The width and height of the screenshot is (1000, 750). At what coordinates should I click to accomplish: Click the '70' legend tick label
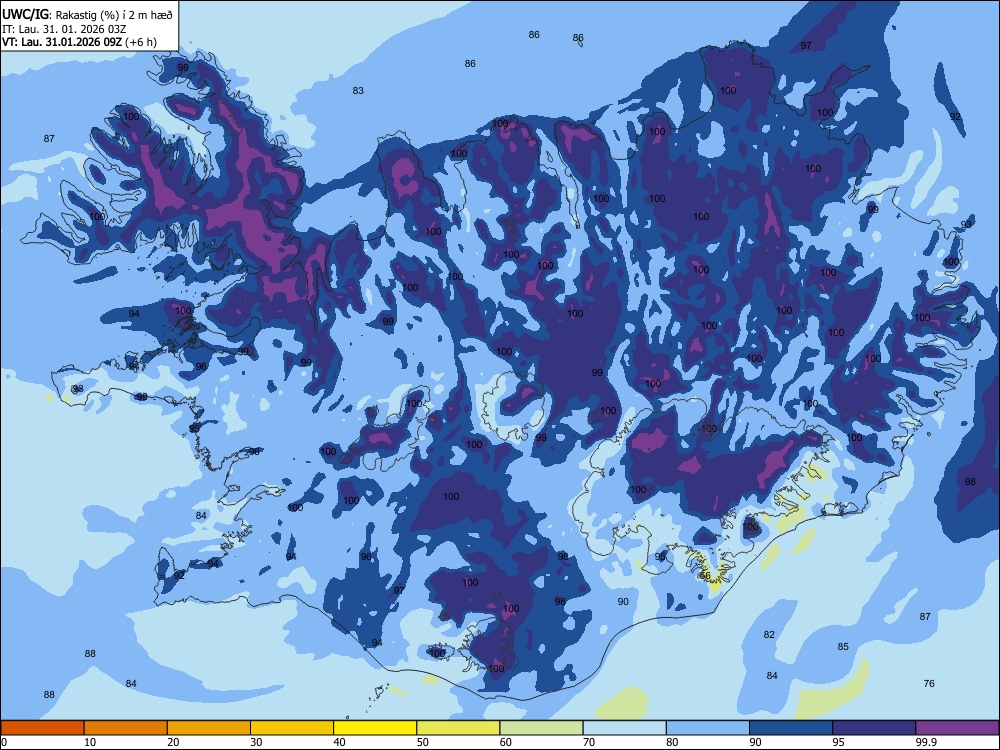tap(589, 742)
